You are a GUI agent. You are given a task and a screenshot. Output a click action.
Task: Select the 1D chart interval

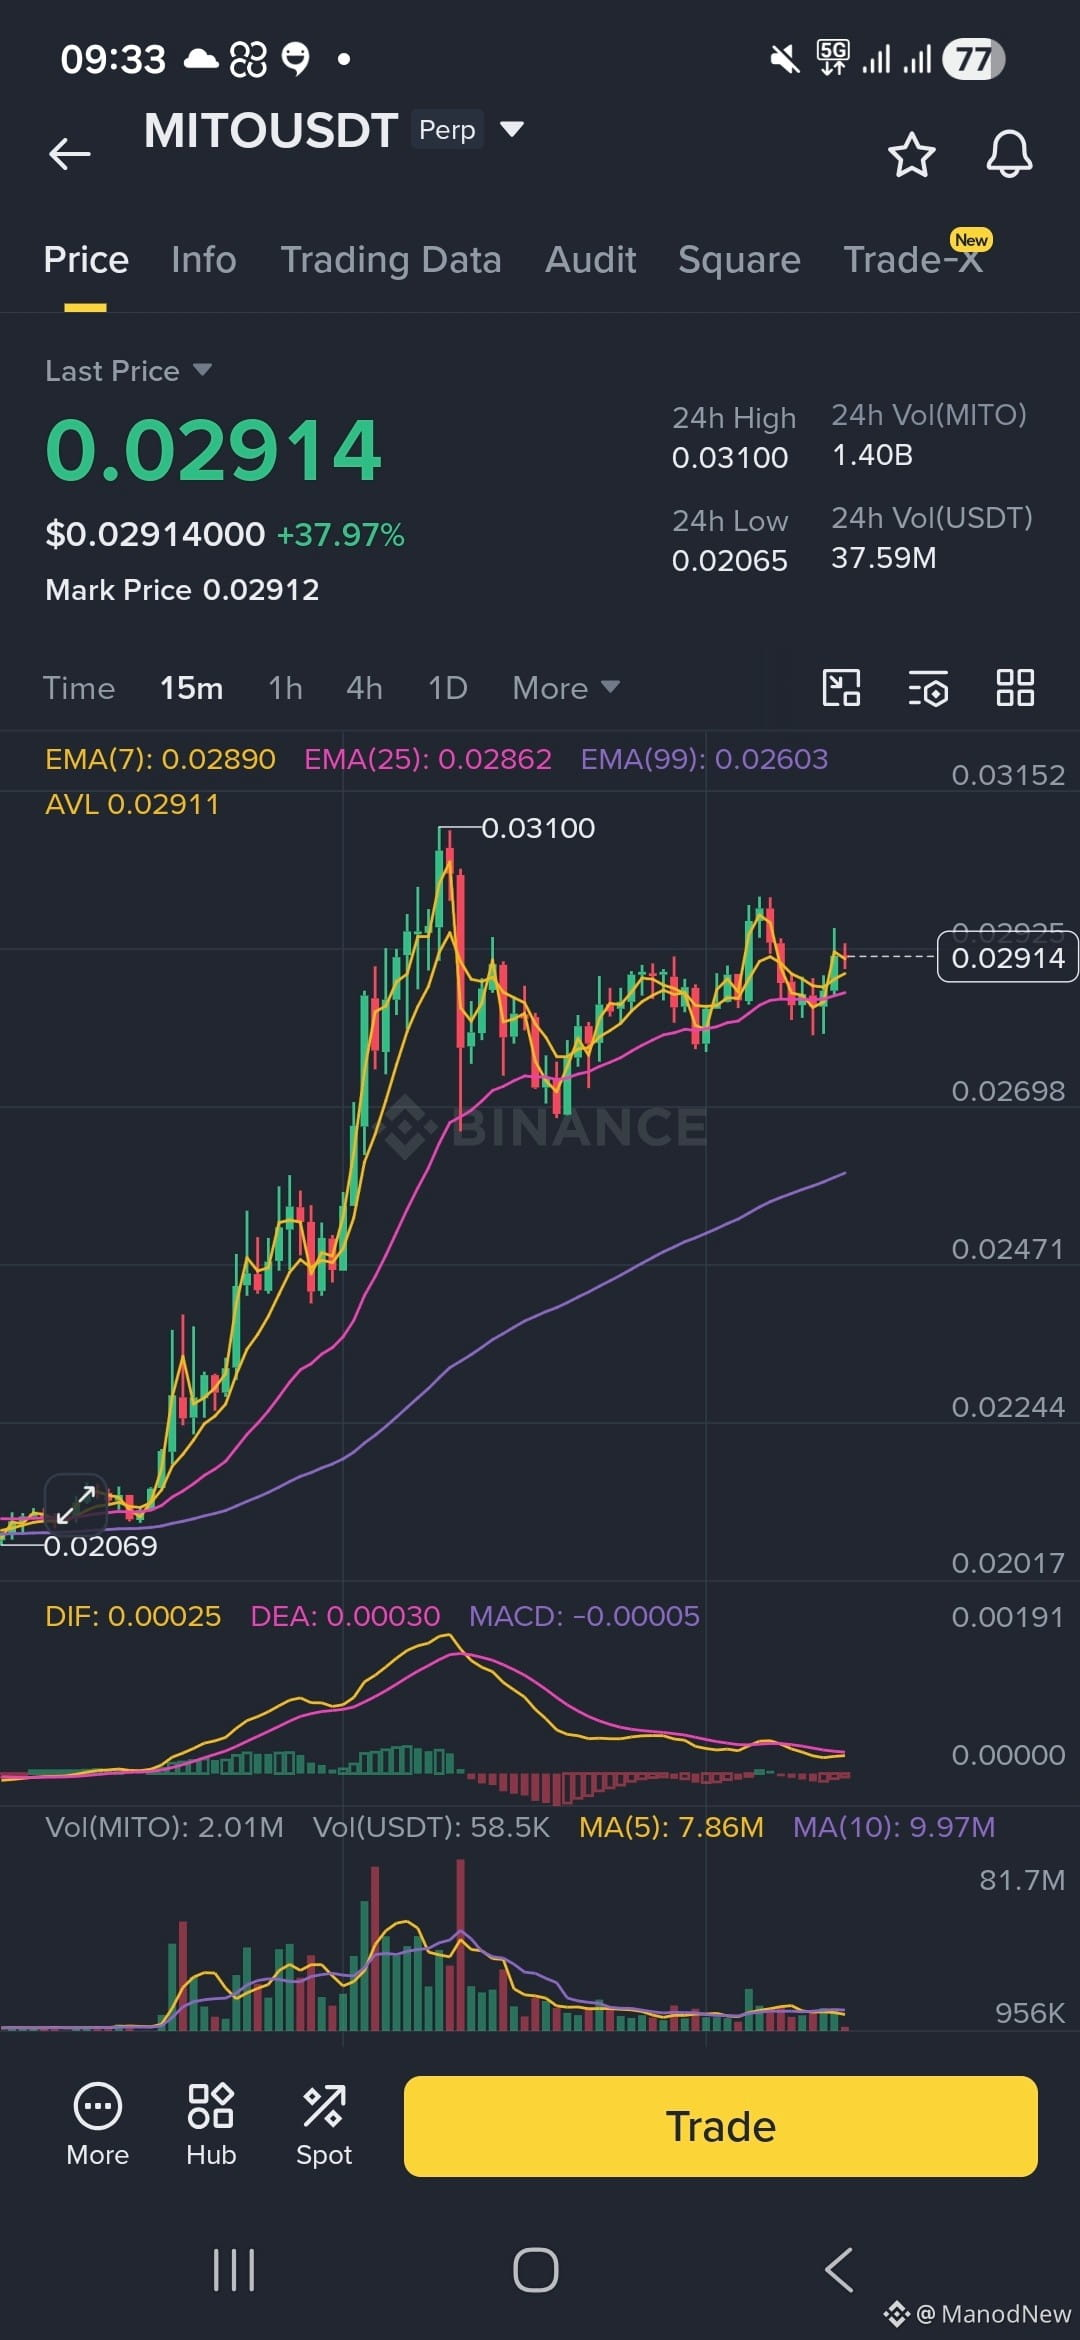pyautogui.click(x=448, y=688)
